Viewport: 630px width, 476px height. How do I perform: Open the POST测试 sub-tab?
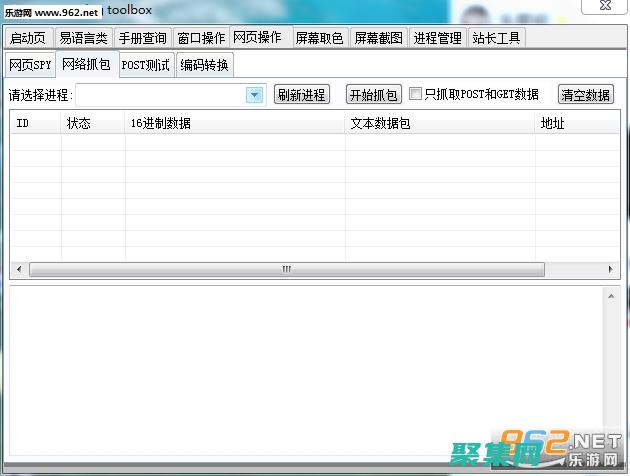point(145,65)
